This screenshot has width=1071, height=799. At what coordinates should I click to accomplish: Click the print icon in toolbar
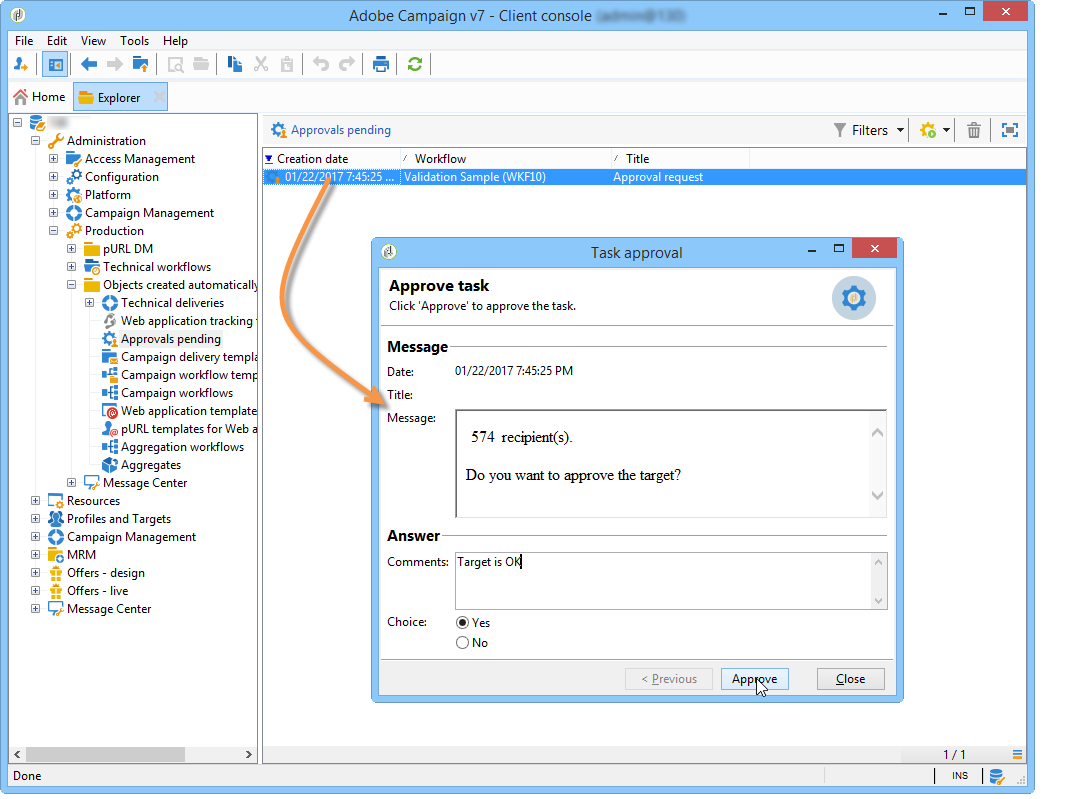click(x=380, y=64)
